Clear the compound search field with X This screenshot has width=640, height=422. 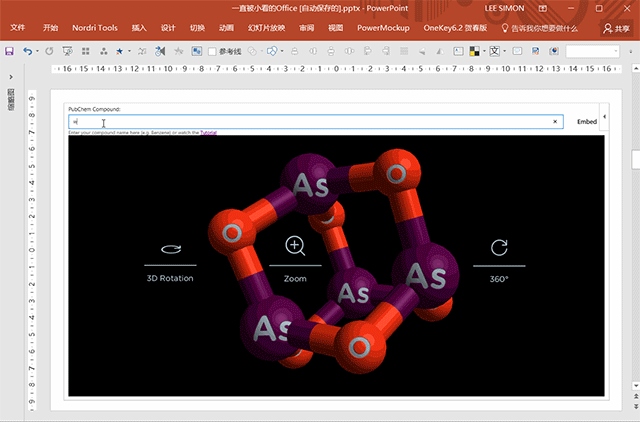point(555,122)
